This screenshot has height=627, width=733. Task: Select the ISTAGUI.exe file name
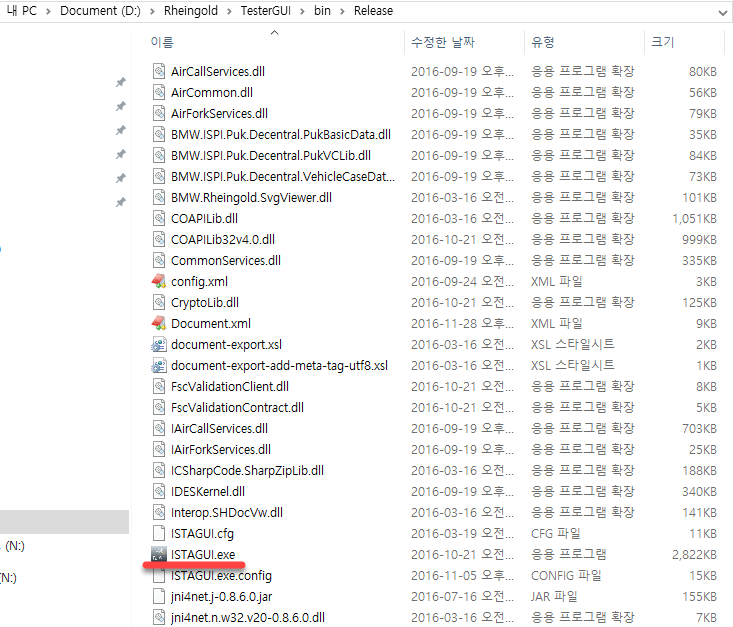203,555
